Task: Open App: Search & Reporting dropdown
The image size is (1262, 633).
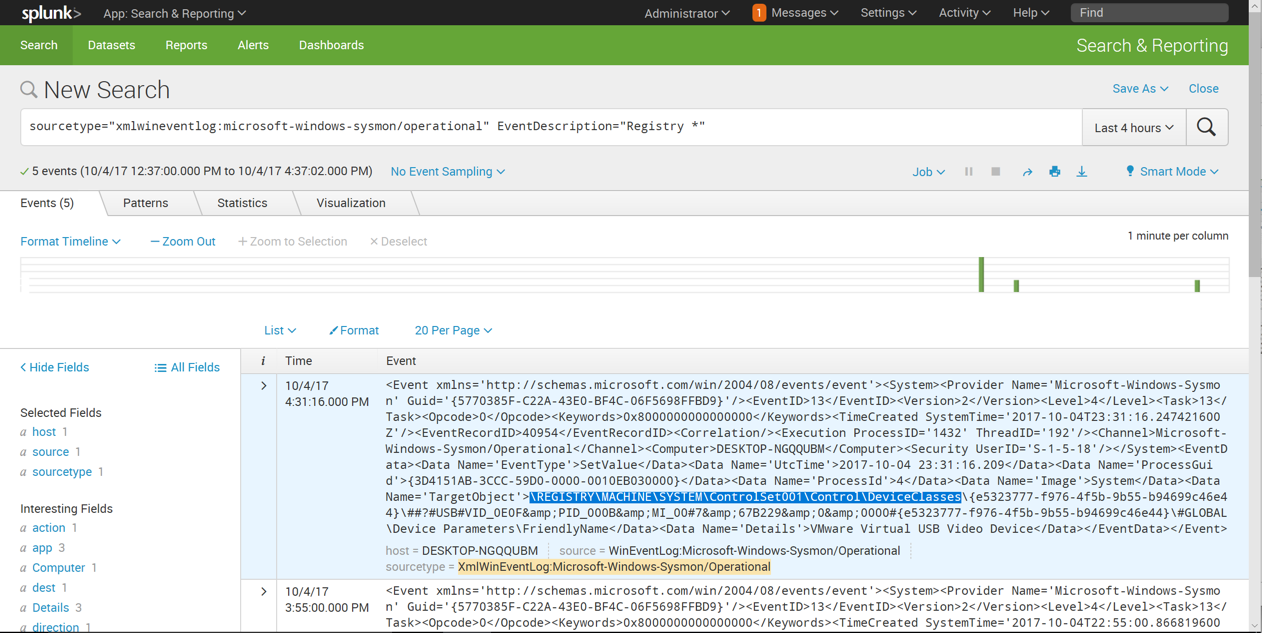Action: coord(175,13)
